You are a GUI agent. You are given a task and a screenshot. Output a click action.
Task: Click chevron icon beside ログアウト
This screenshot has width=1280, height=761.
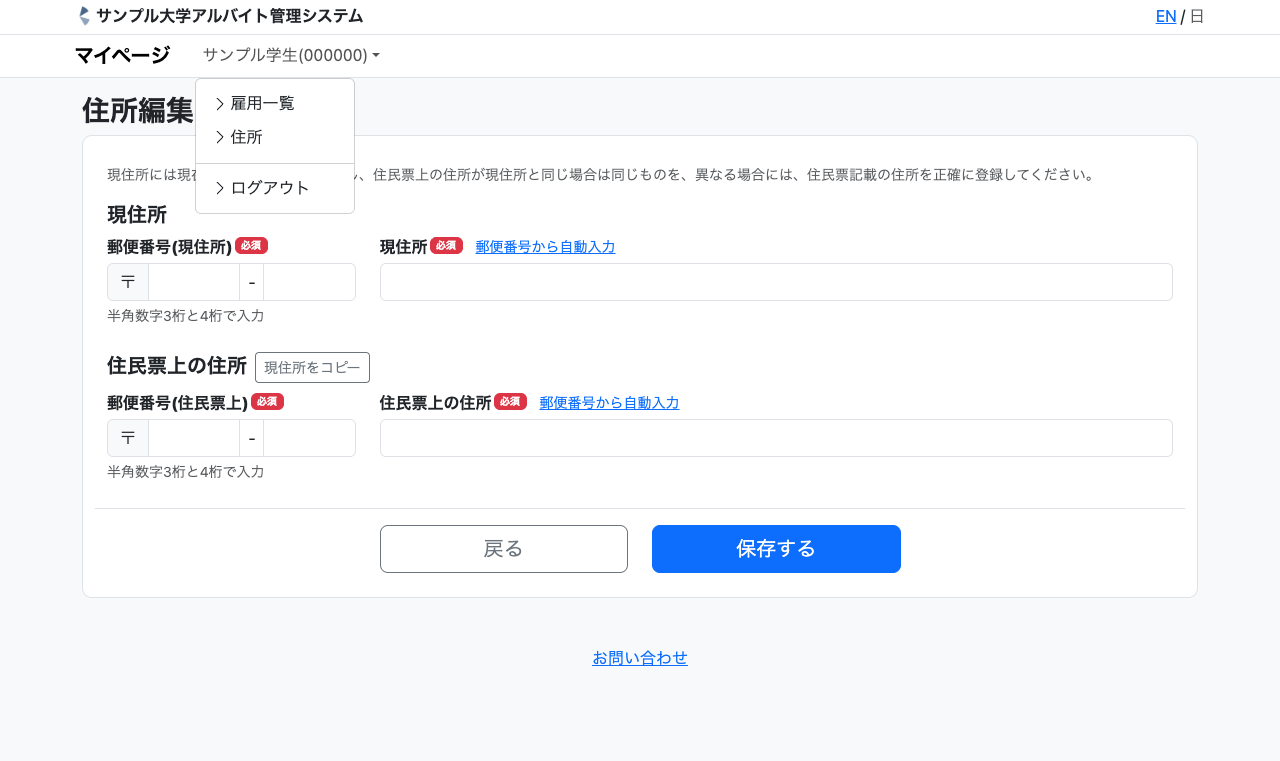pos(220,188)
